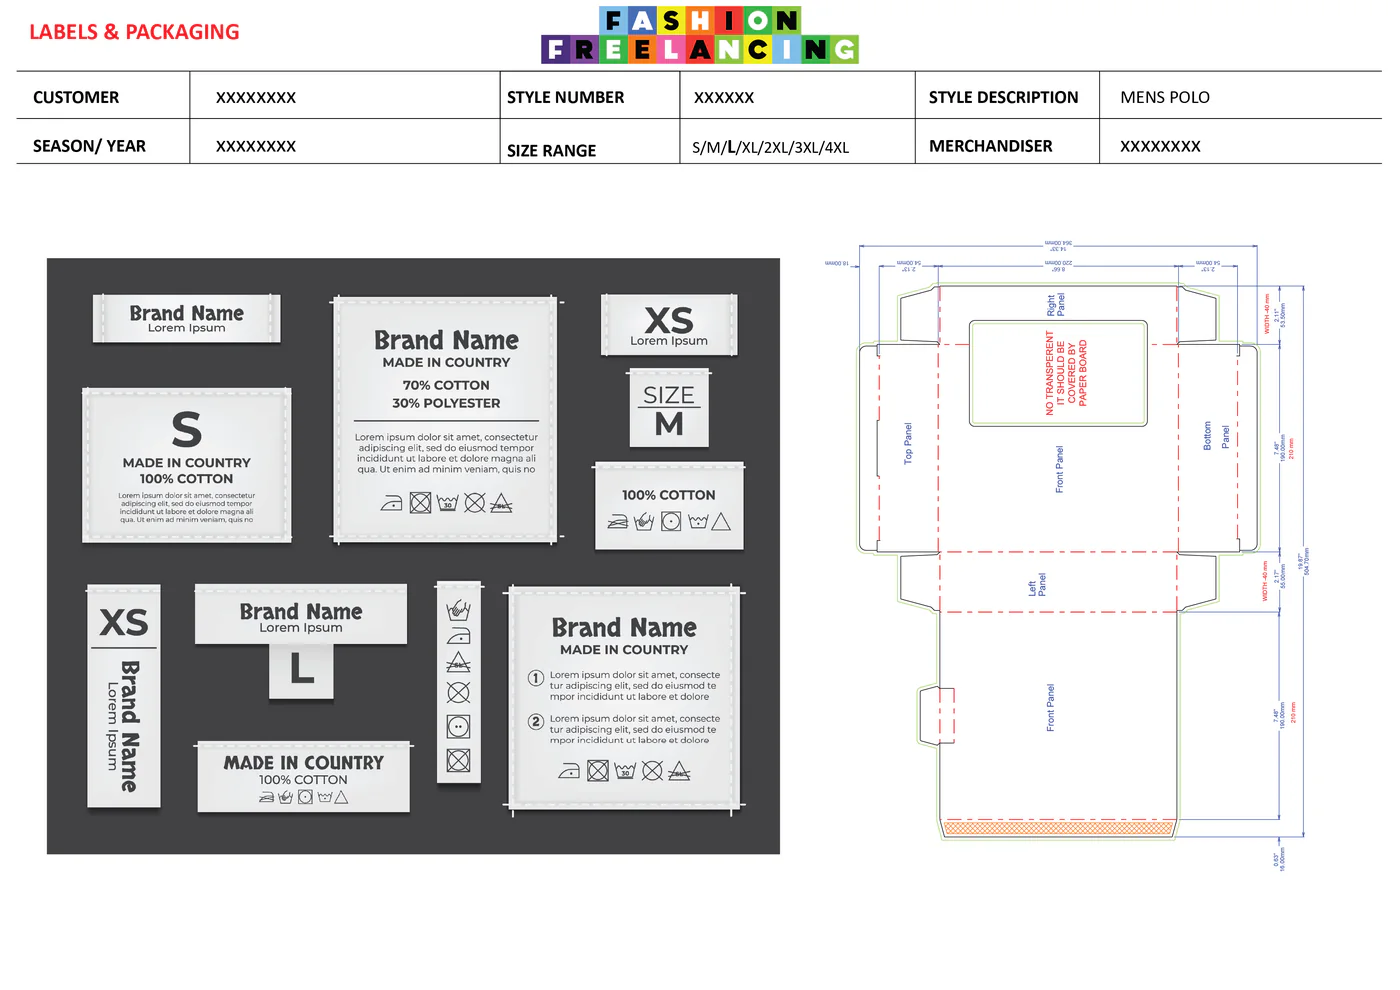The image size is (1400, 990).
Task: Click the plain triangle icon below SIZE M label
Action: coord(721,521)
